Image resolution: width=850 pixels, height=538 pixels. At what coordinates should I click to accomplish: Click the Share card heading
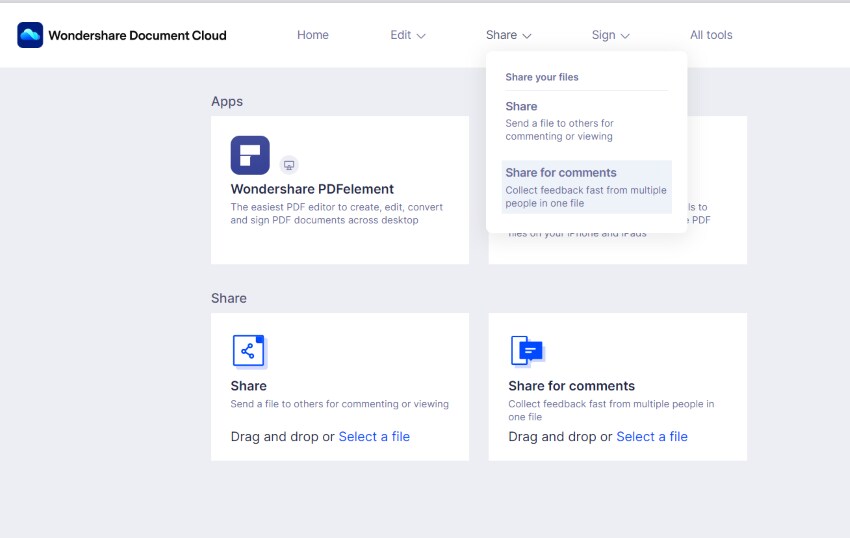(249, 386)
